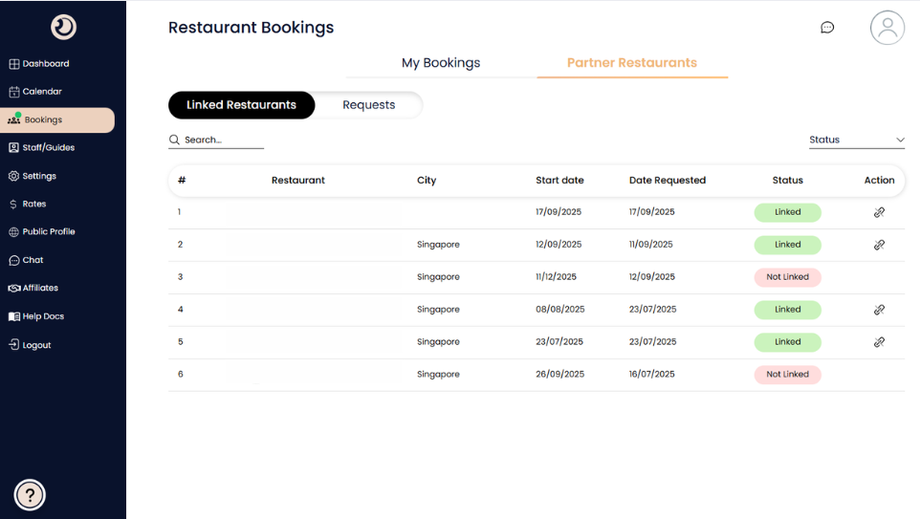Screen dimensions: 920x519
Task: Go to Dashboard in sidebar
Action: click(45, 64)
